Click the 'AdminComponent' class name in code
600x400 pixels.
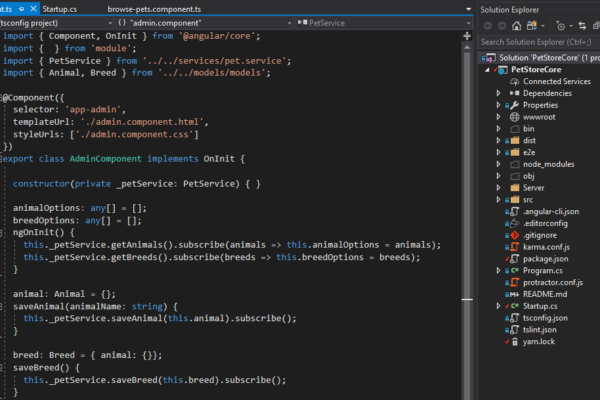pyautogui.click(x=105, y=159)
